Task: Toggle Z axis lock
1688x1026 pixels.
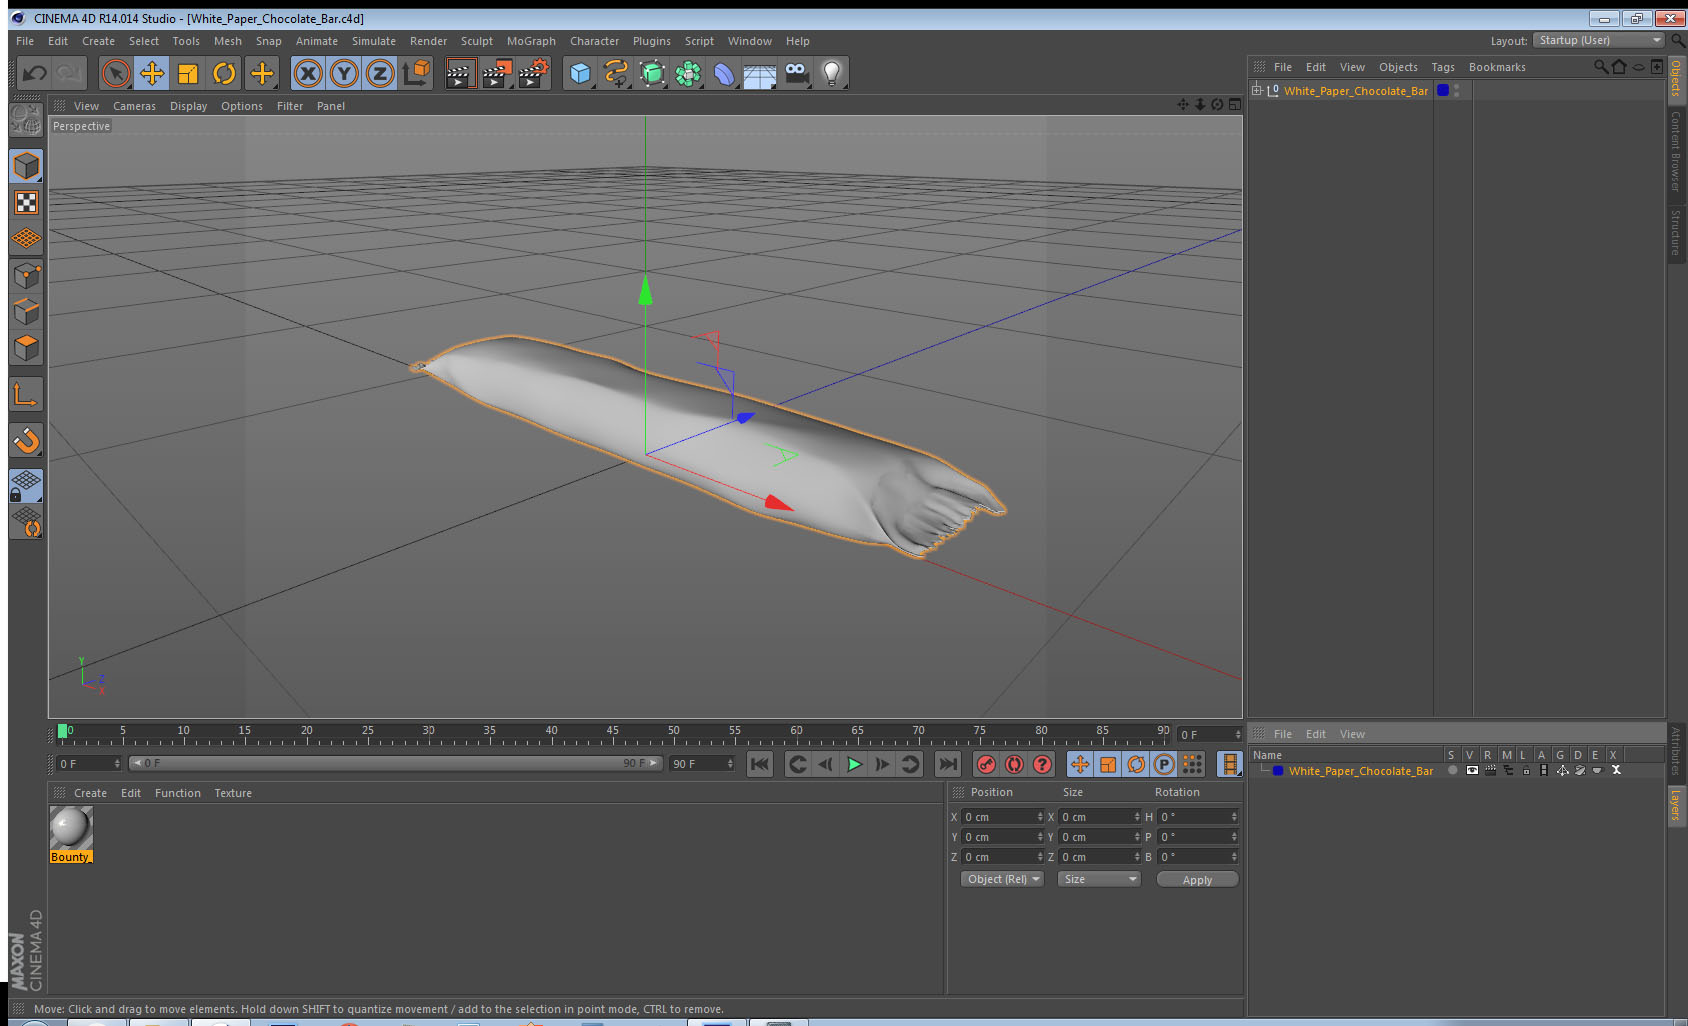Action: pos(380,73)
